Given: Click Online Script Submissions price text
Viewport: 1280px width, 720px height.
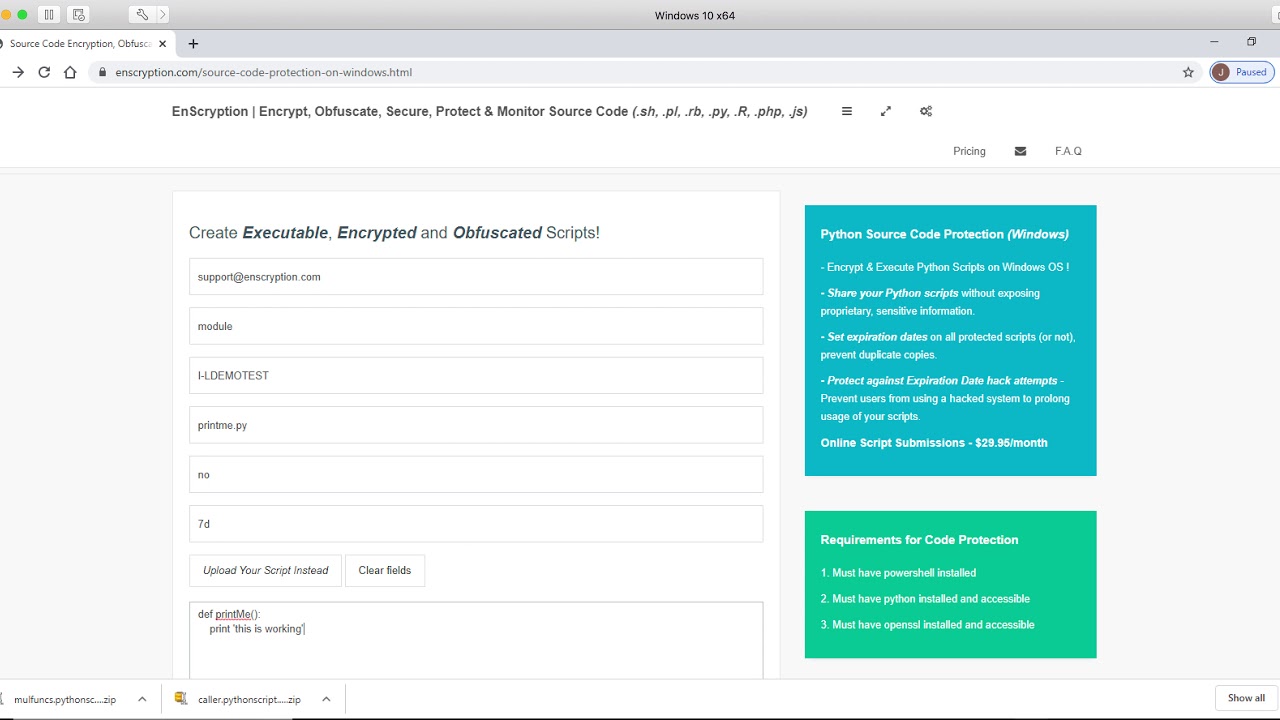Looking at the screenshot, I should coord(934,443).
